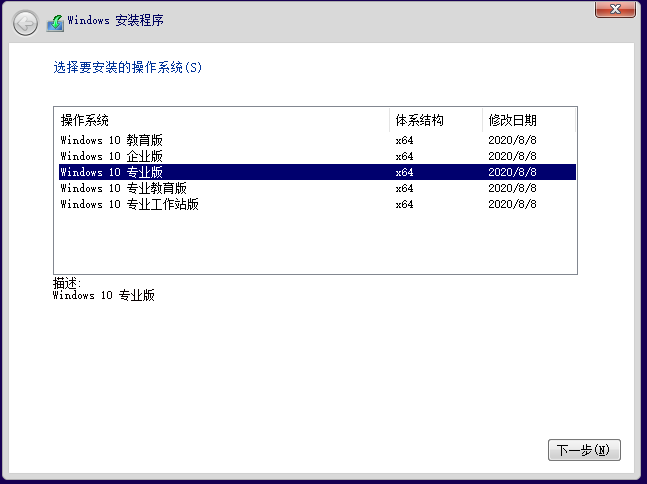Go back using the round arrow button
This screenshot has width=647, height=484.
pyautogui.click(x=25, y=23)
